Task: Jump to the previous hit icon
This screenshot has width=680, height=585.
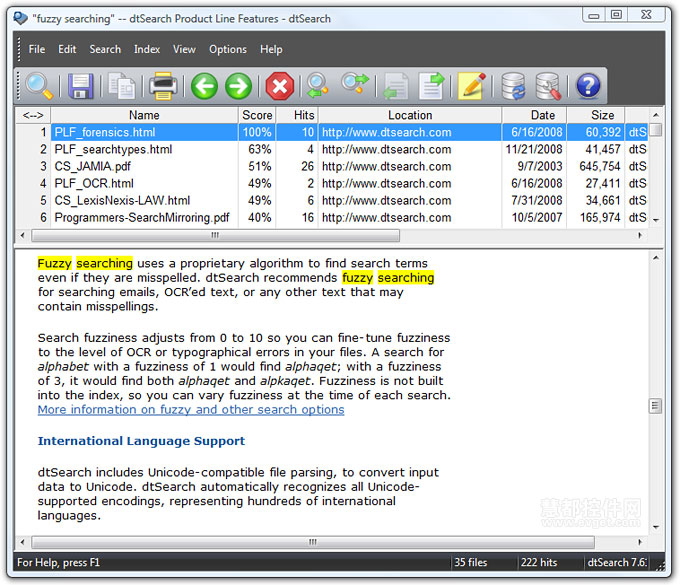Action: [x=317, y=85]
